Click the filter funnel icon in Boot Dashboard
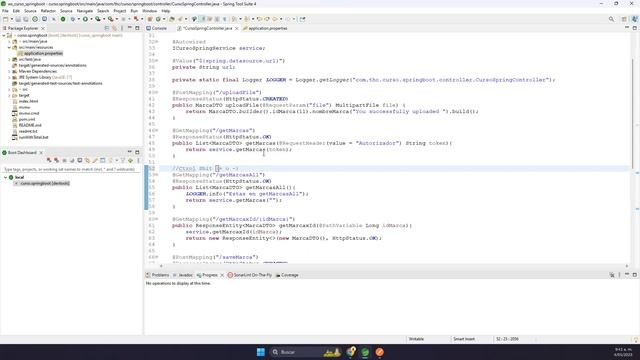This screenshot has height=360, width=640. [x=123, y=160]
